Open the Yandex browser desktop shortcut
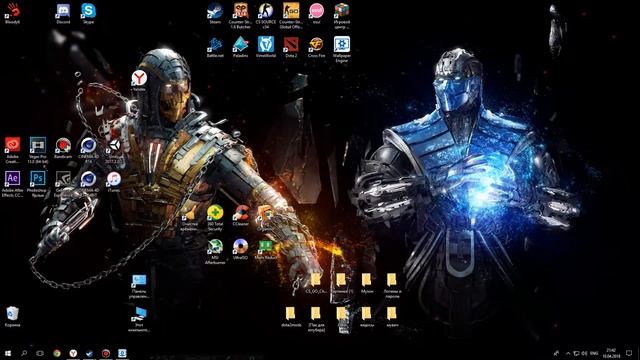The height and width of the screenshot is (360, 640). 139,80
